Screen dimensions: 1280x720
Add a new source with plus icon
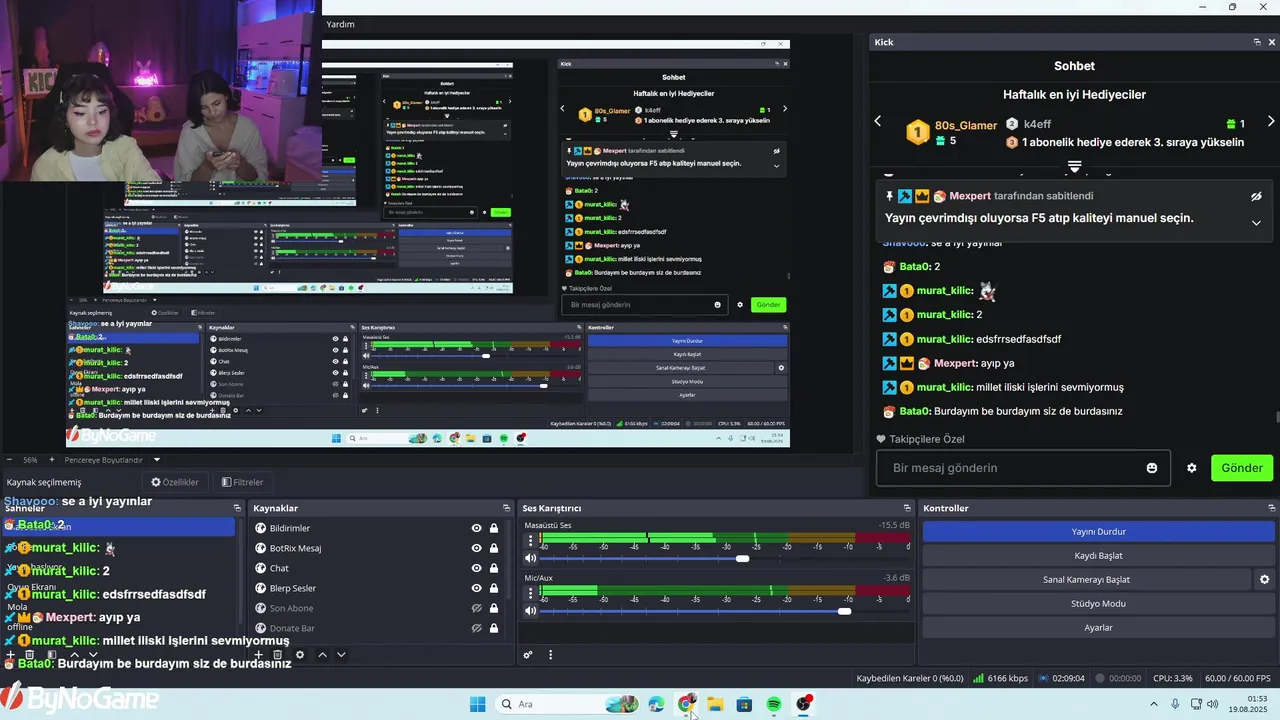(257, 655)
